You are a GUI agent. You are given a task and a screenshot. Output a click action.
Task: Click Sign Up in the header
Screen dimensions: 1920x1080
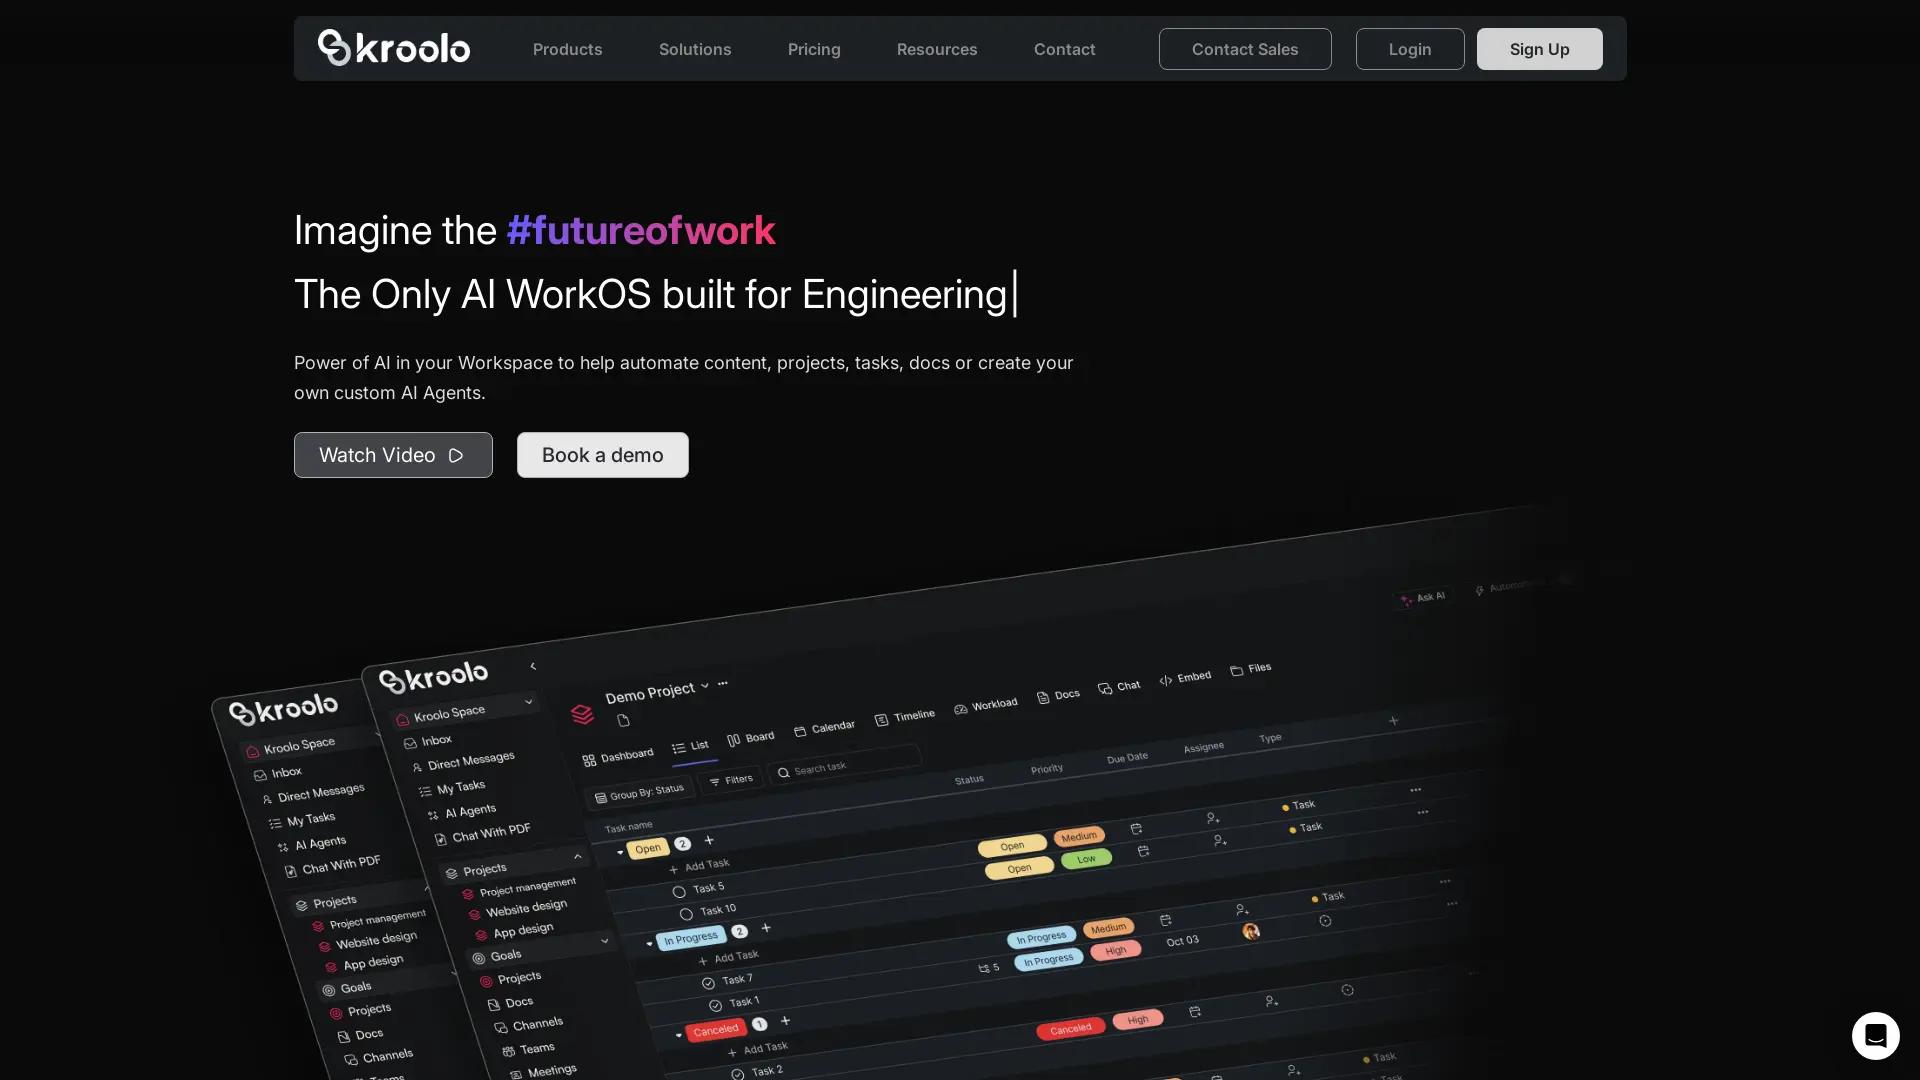coord(1538,49)
